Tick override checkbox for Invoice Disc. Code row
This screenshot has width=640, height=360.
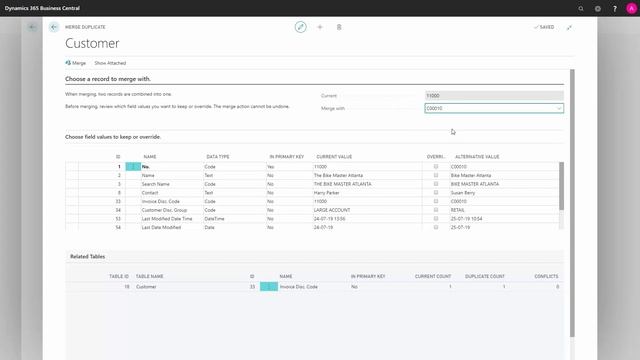click(436, 201)
